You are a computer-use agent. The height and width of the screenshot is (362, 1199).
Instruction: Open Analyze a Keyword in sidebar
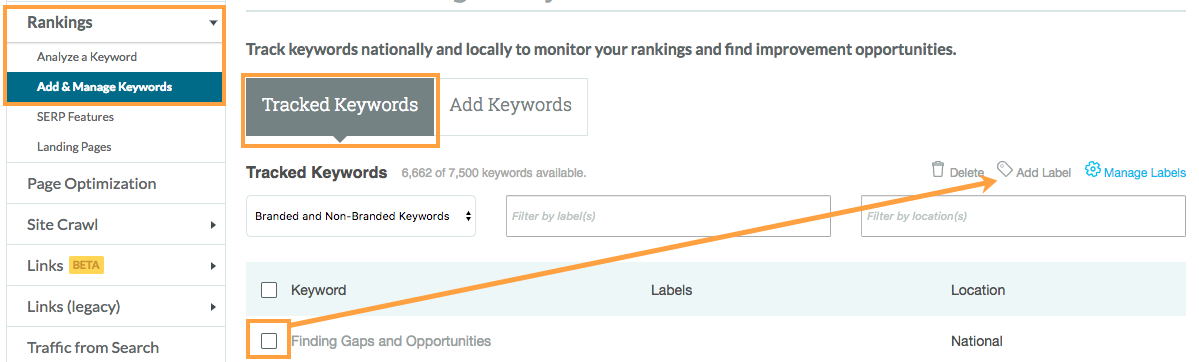[x=86, y=57]
